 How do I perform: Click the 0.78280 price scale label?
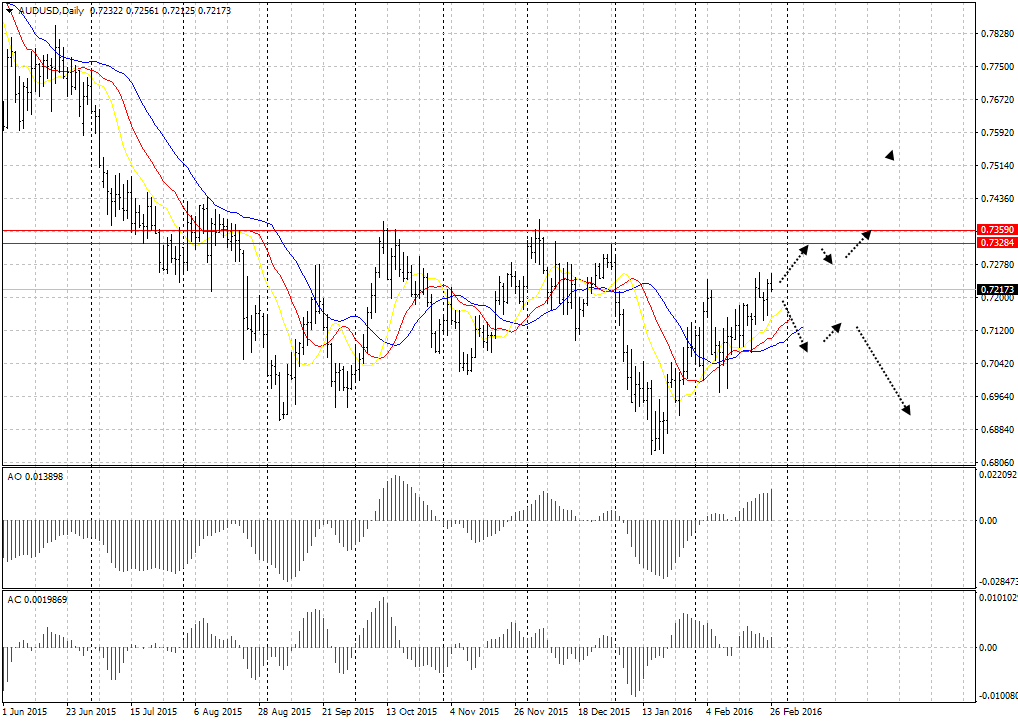coord(994,34)
